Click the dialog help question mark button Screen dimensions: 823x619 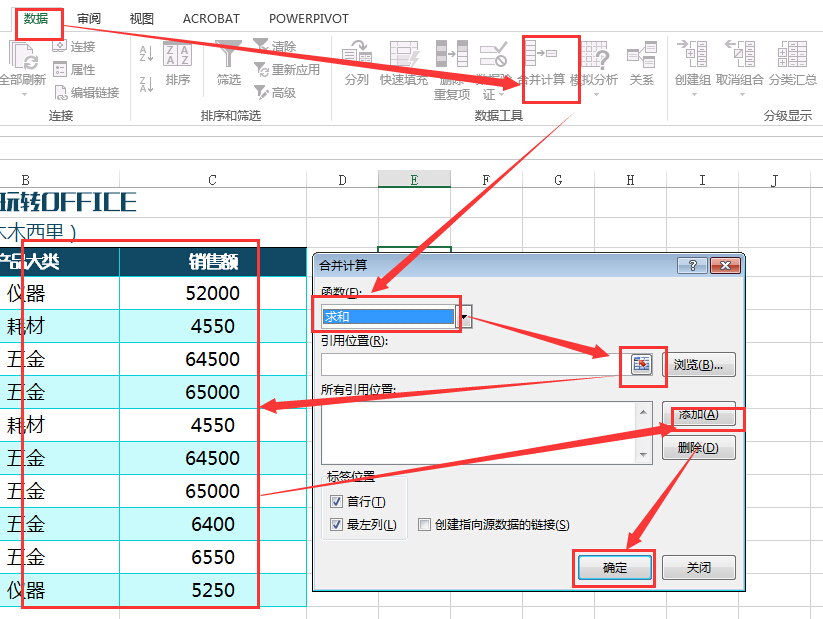click(x=692, y=266)
